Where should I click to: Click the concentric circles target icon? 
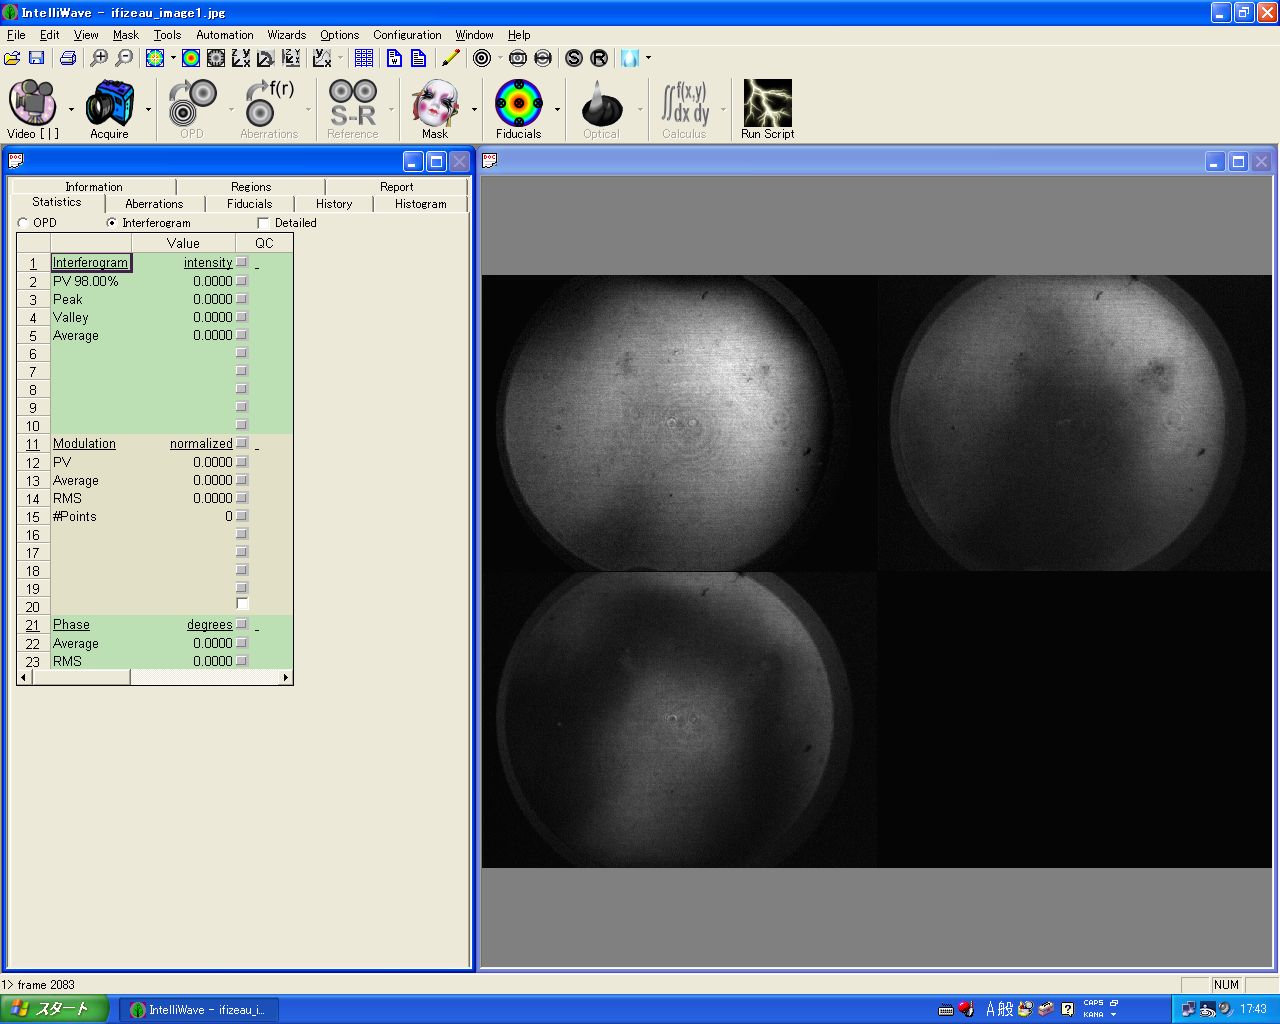point(482,58)
